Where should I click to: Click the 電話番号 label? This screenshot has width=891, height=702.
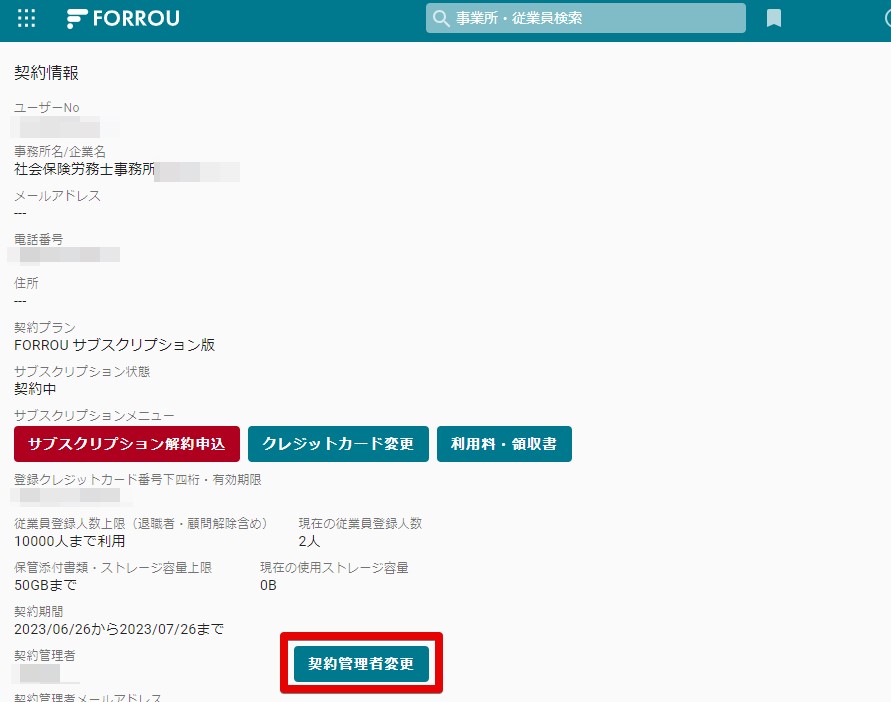38,239
